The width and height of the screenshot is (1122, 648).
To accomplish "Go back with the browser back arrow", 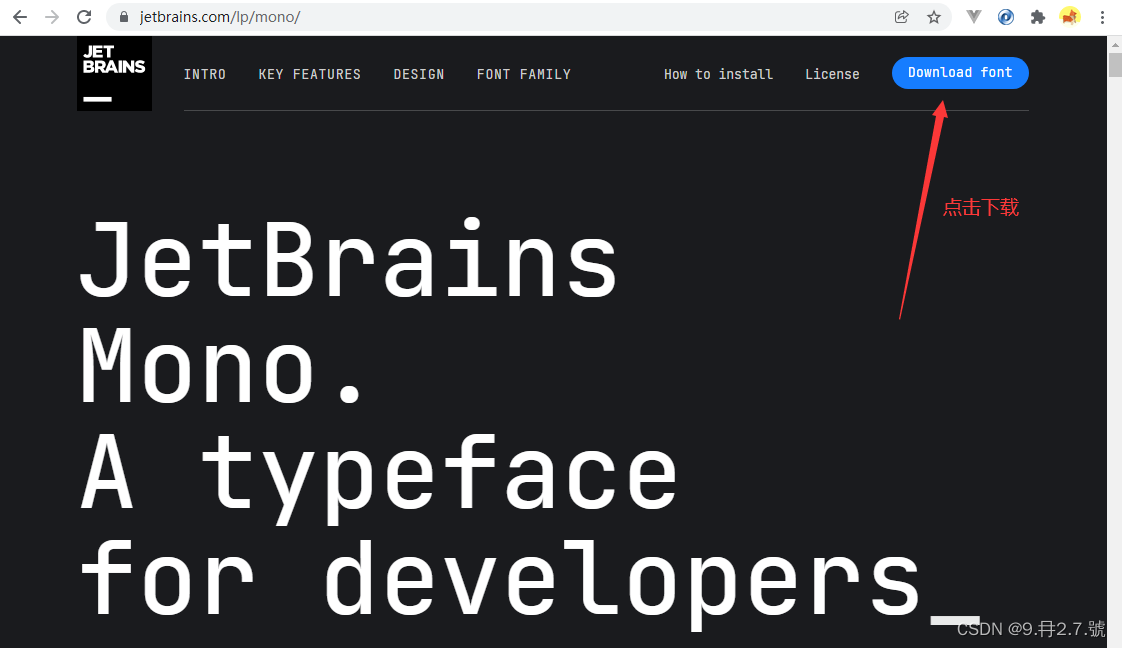I will point(20,17).
